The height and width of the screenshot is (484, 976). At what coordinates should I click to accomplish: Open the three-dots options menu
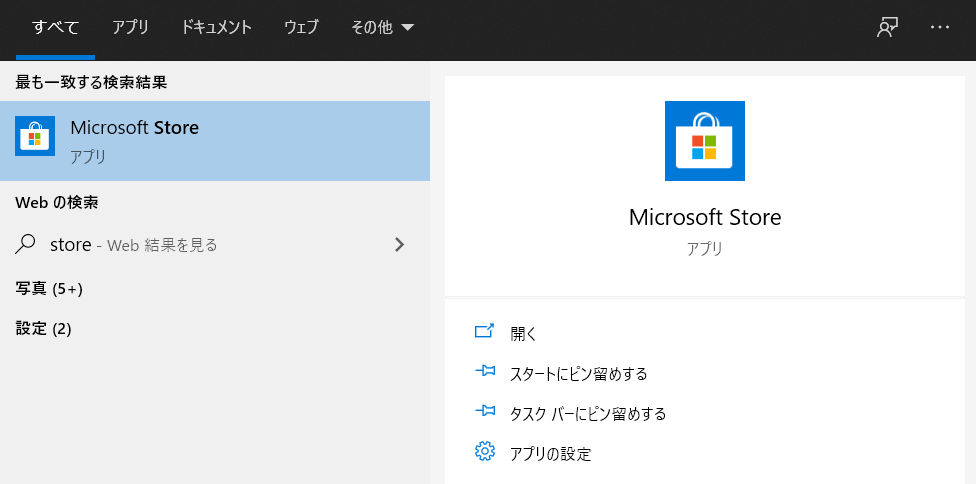pos(940,28)
